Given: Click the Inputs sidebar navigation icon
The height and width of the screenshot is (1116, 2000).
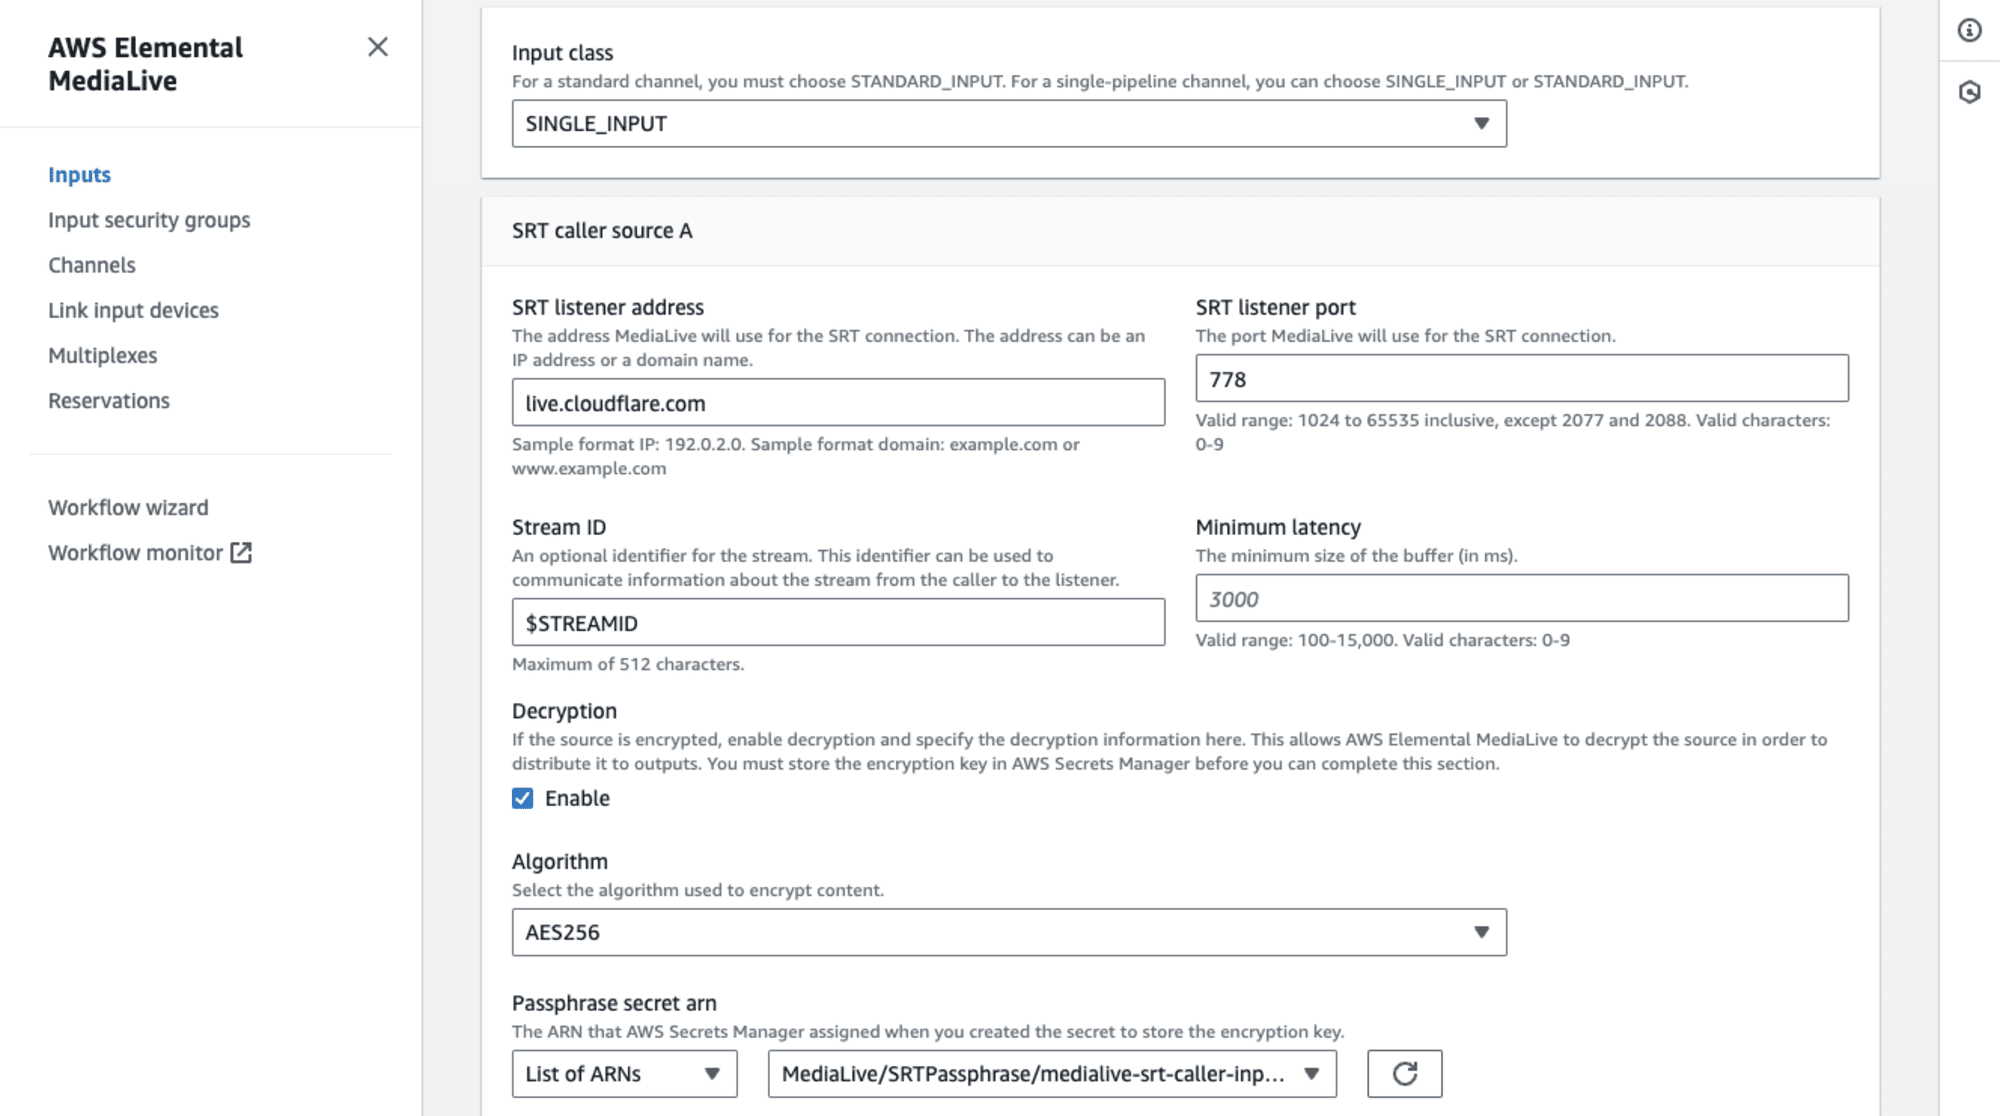Looking at the screenshot, I should 78,173.
